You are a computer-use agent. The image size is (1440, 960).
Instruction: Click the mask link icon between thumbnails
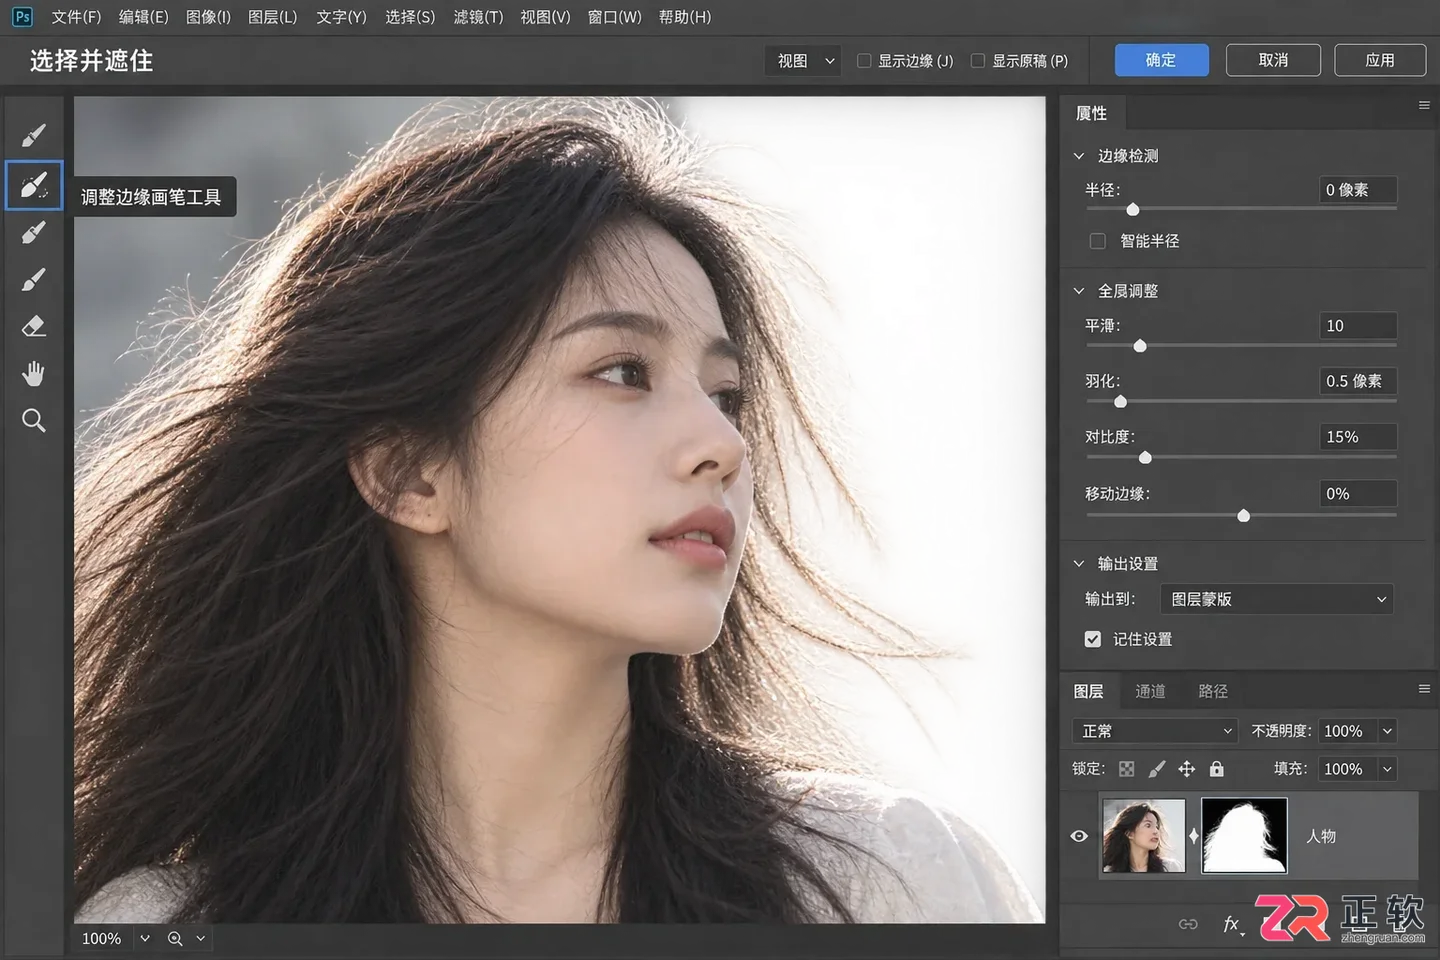click(1193, 836)
